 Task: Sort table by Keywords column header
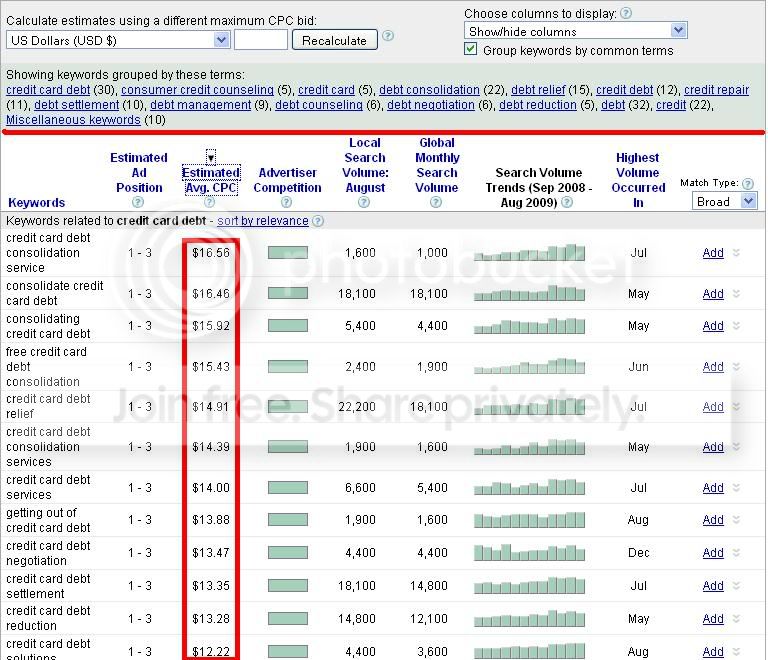[x=37, y=203]
